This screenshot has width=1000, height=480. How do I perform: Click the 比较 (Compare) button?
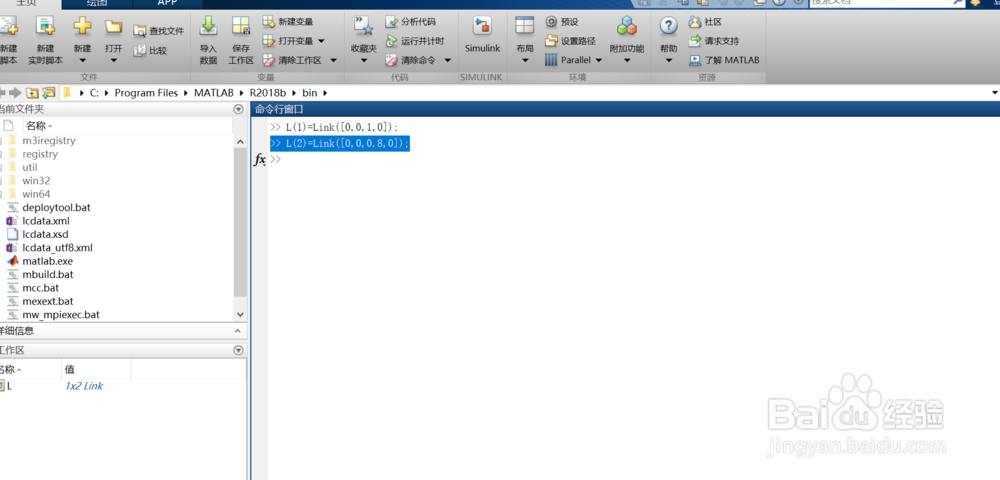151,50
